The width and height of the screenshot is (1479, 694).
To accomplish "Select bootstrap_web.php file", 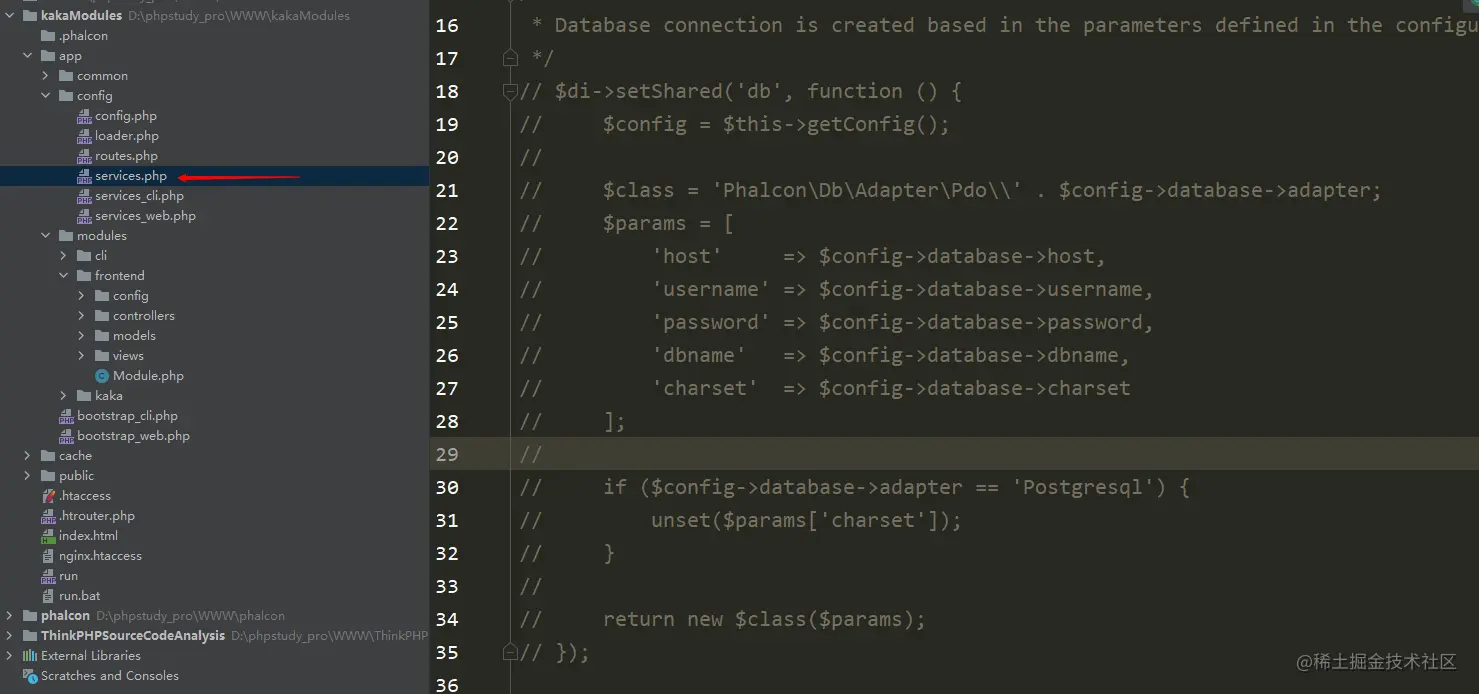I will pos(133,436).
